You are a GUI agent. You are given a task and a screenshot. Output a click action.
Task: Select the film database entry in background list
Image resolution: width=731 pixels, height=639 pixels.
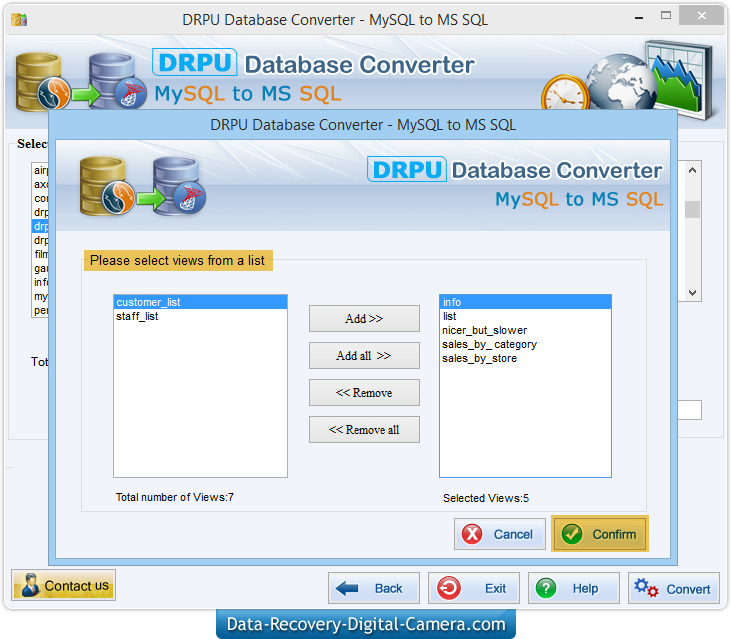[41, 254]
